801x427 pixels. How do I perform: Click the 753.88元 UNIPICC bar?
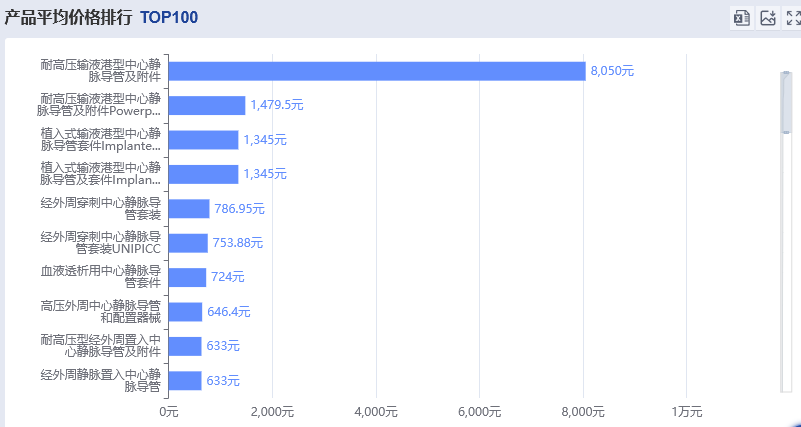187,243
